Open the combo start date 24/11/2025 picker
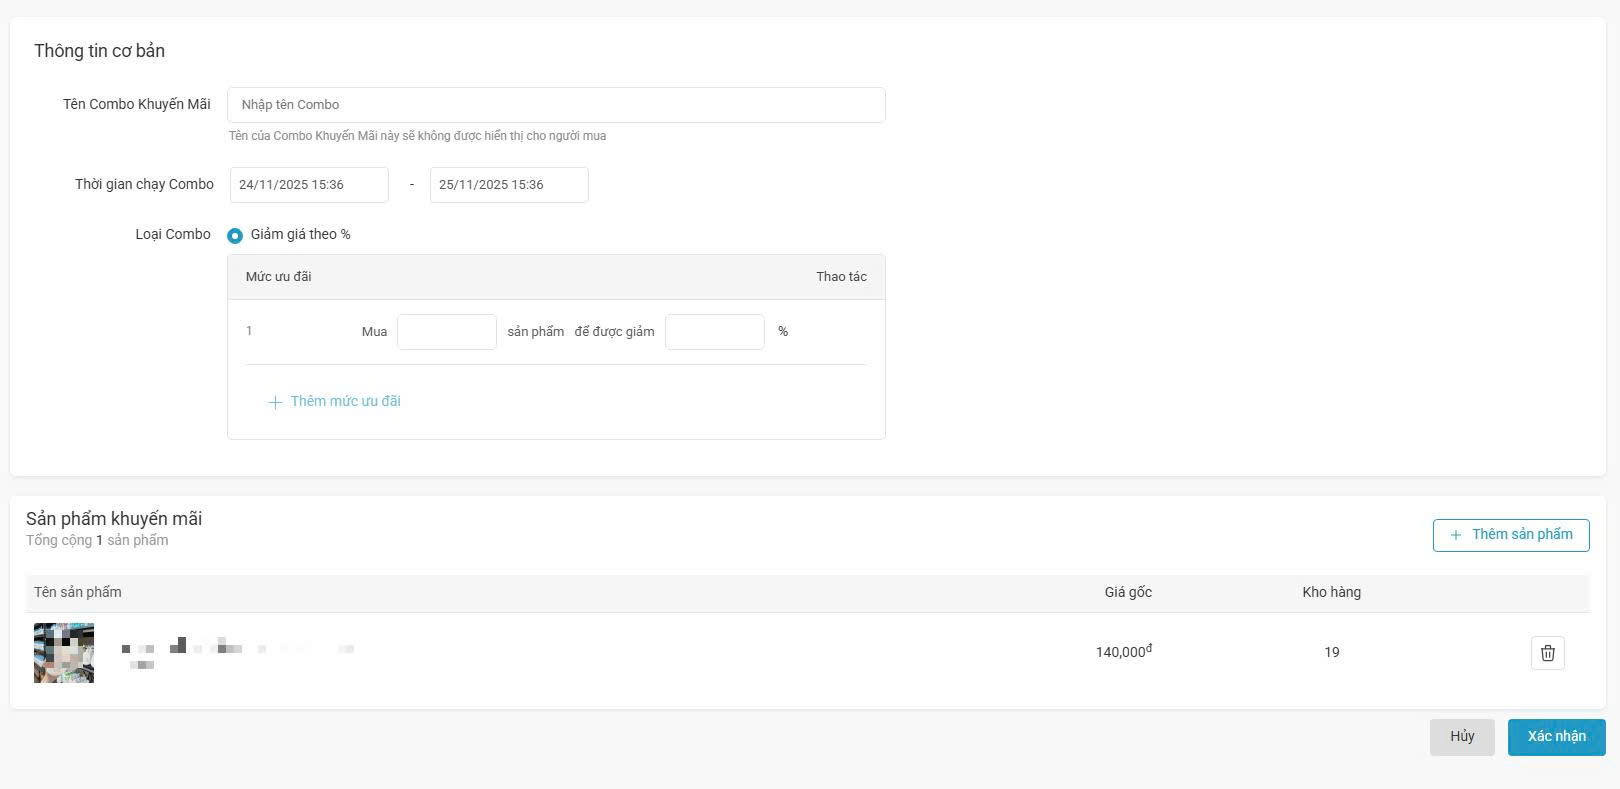 pyautogui.click(x=309, y=185)
